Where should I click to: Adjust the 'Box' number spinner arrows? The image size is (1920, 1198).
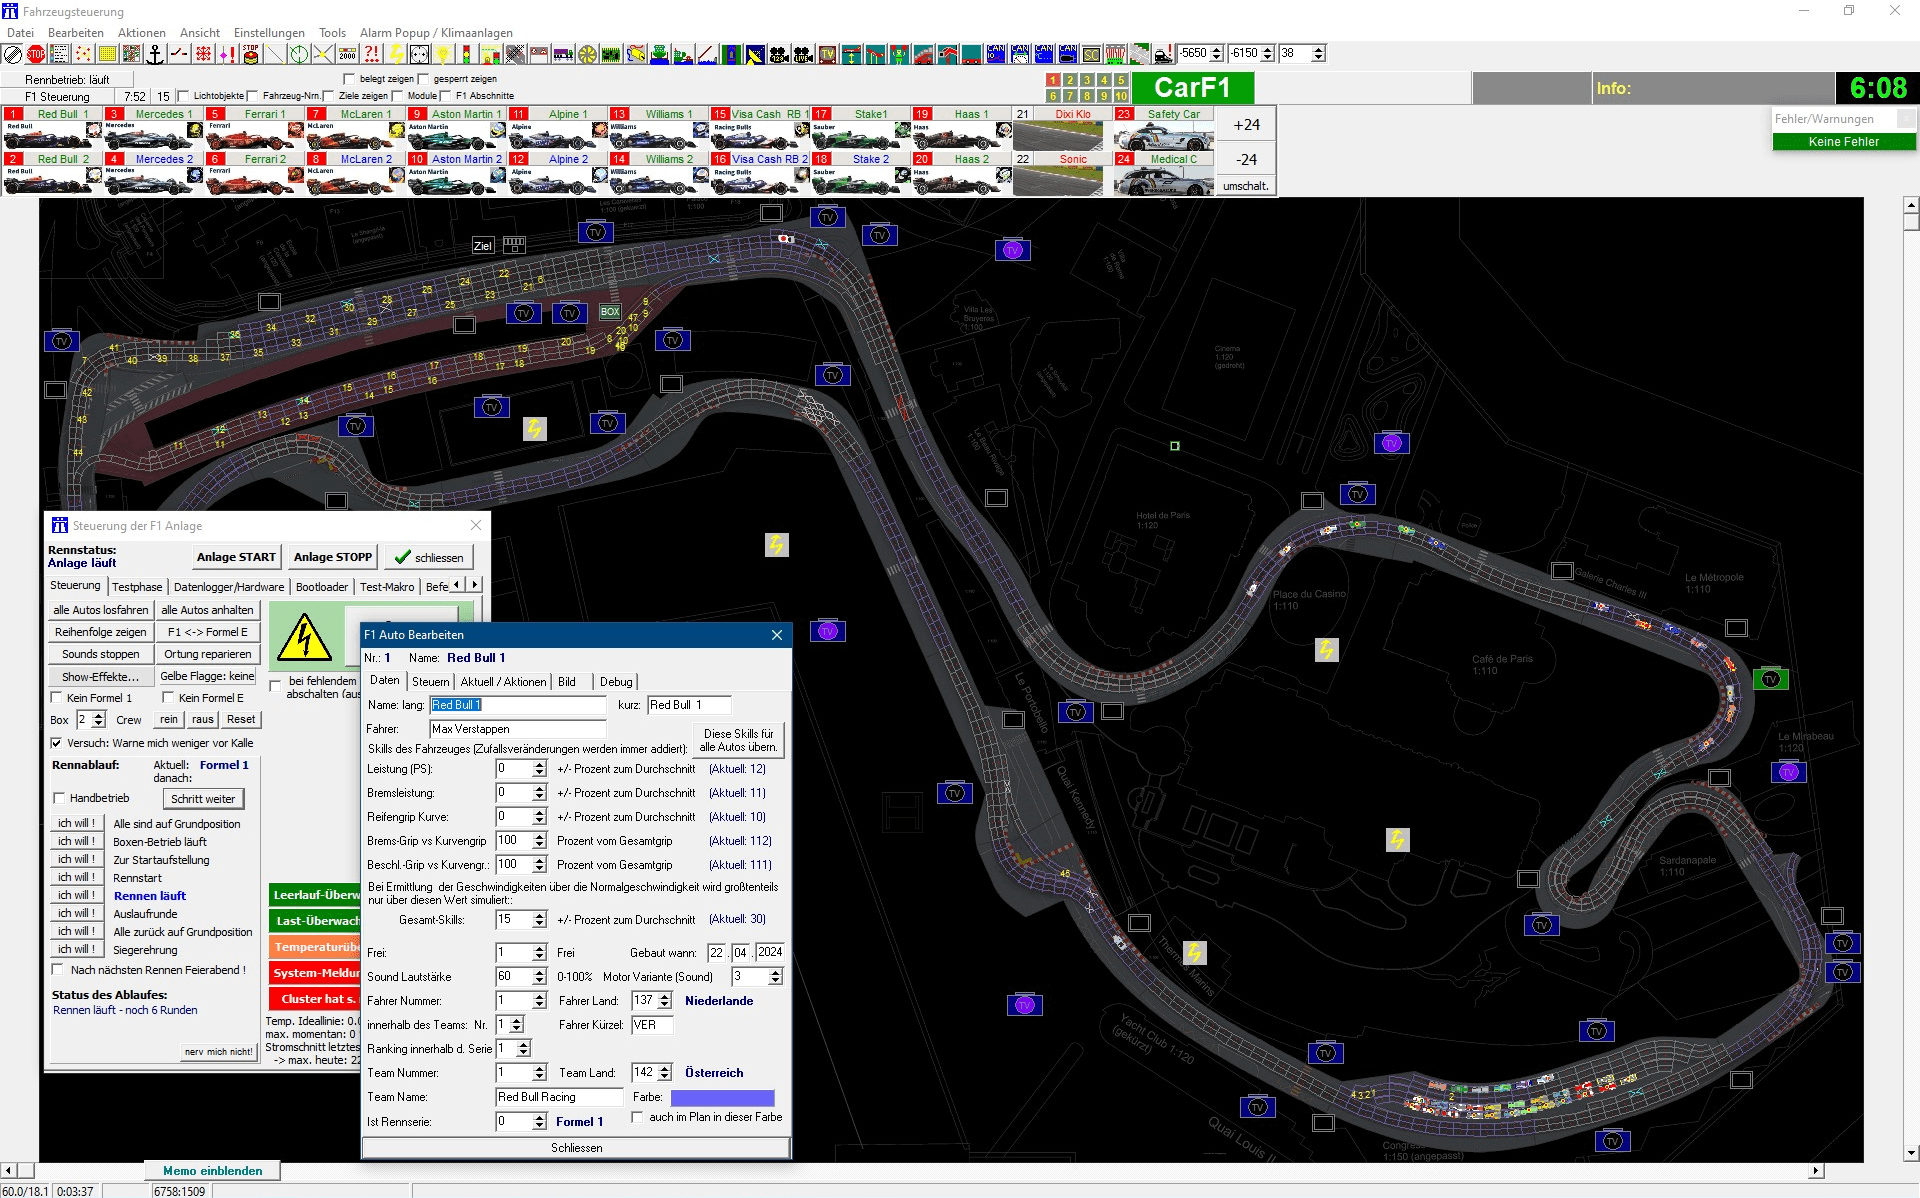coord(98,720)
